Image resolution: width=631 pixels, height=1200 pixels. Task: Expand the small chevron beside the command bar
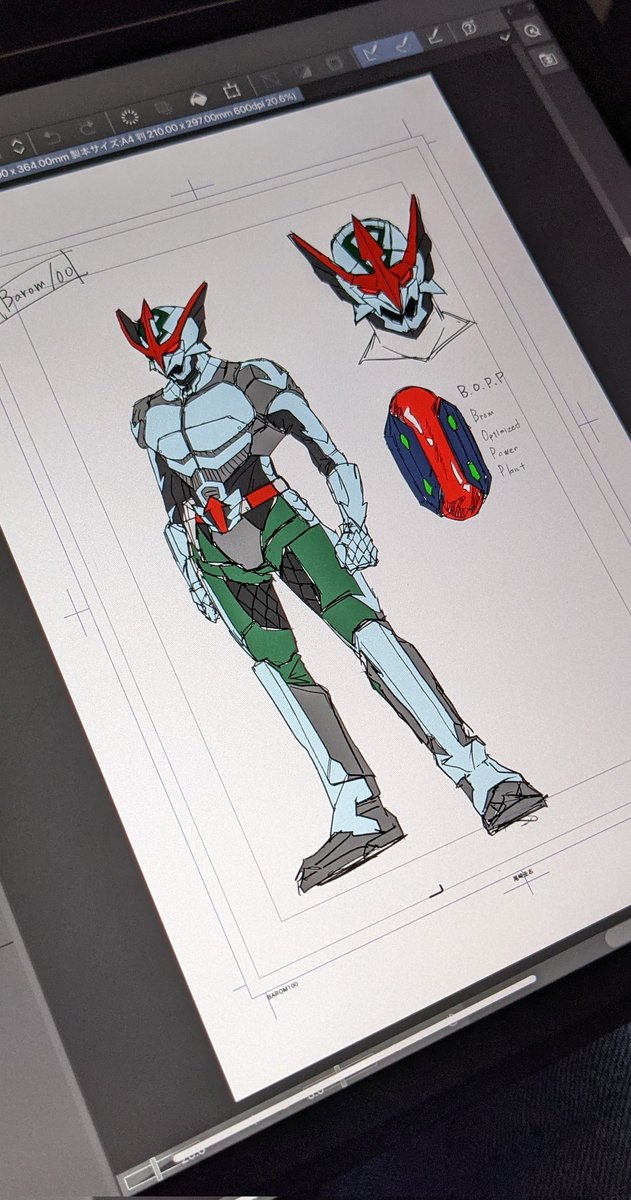pyautogui.click(x=506, y=38)
